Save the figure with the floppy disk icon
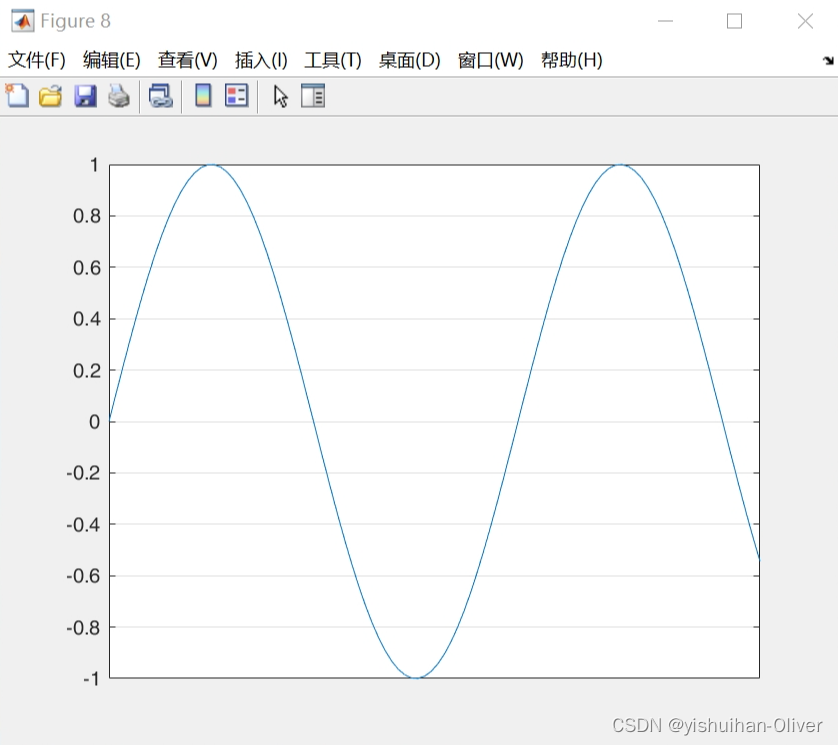838x745 pixels. coord(85,96)
